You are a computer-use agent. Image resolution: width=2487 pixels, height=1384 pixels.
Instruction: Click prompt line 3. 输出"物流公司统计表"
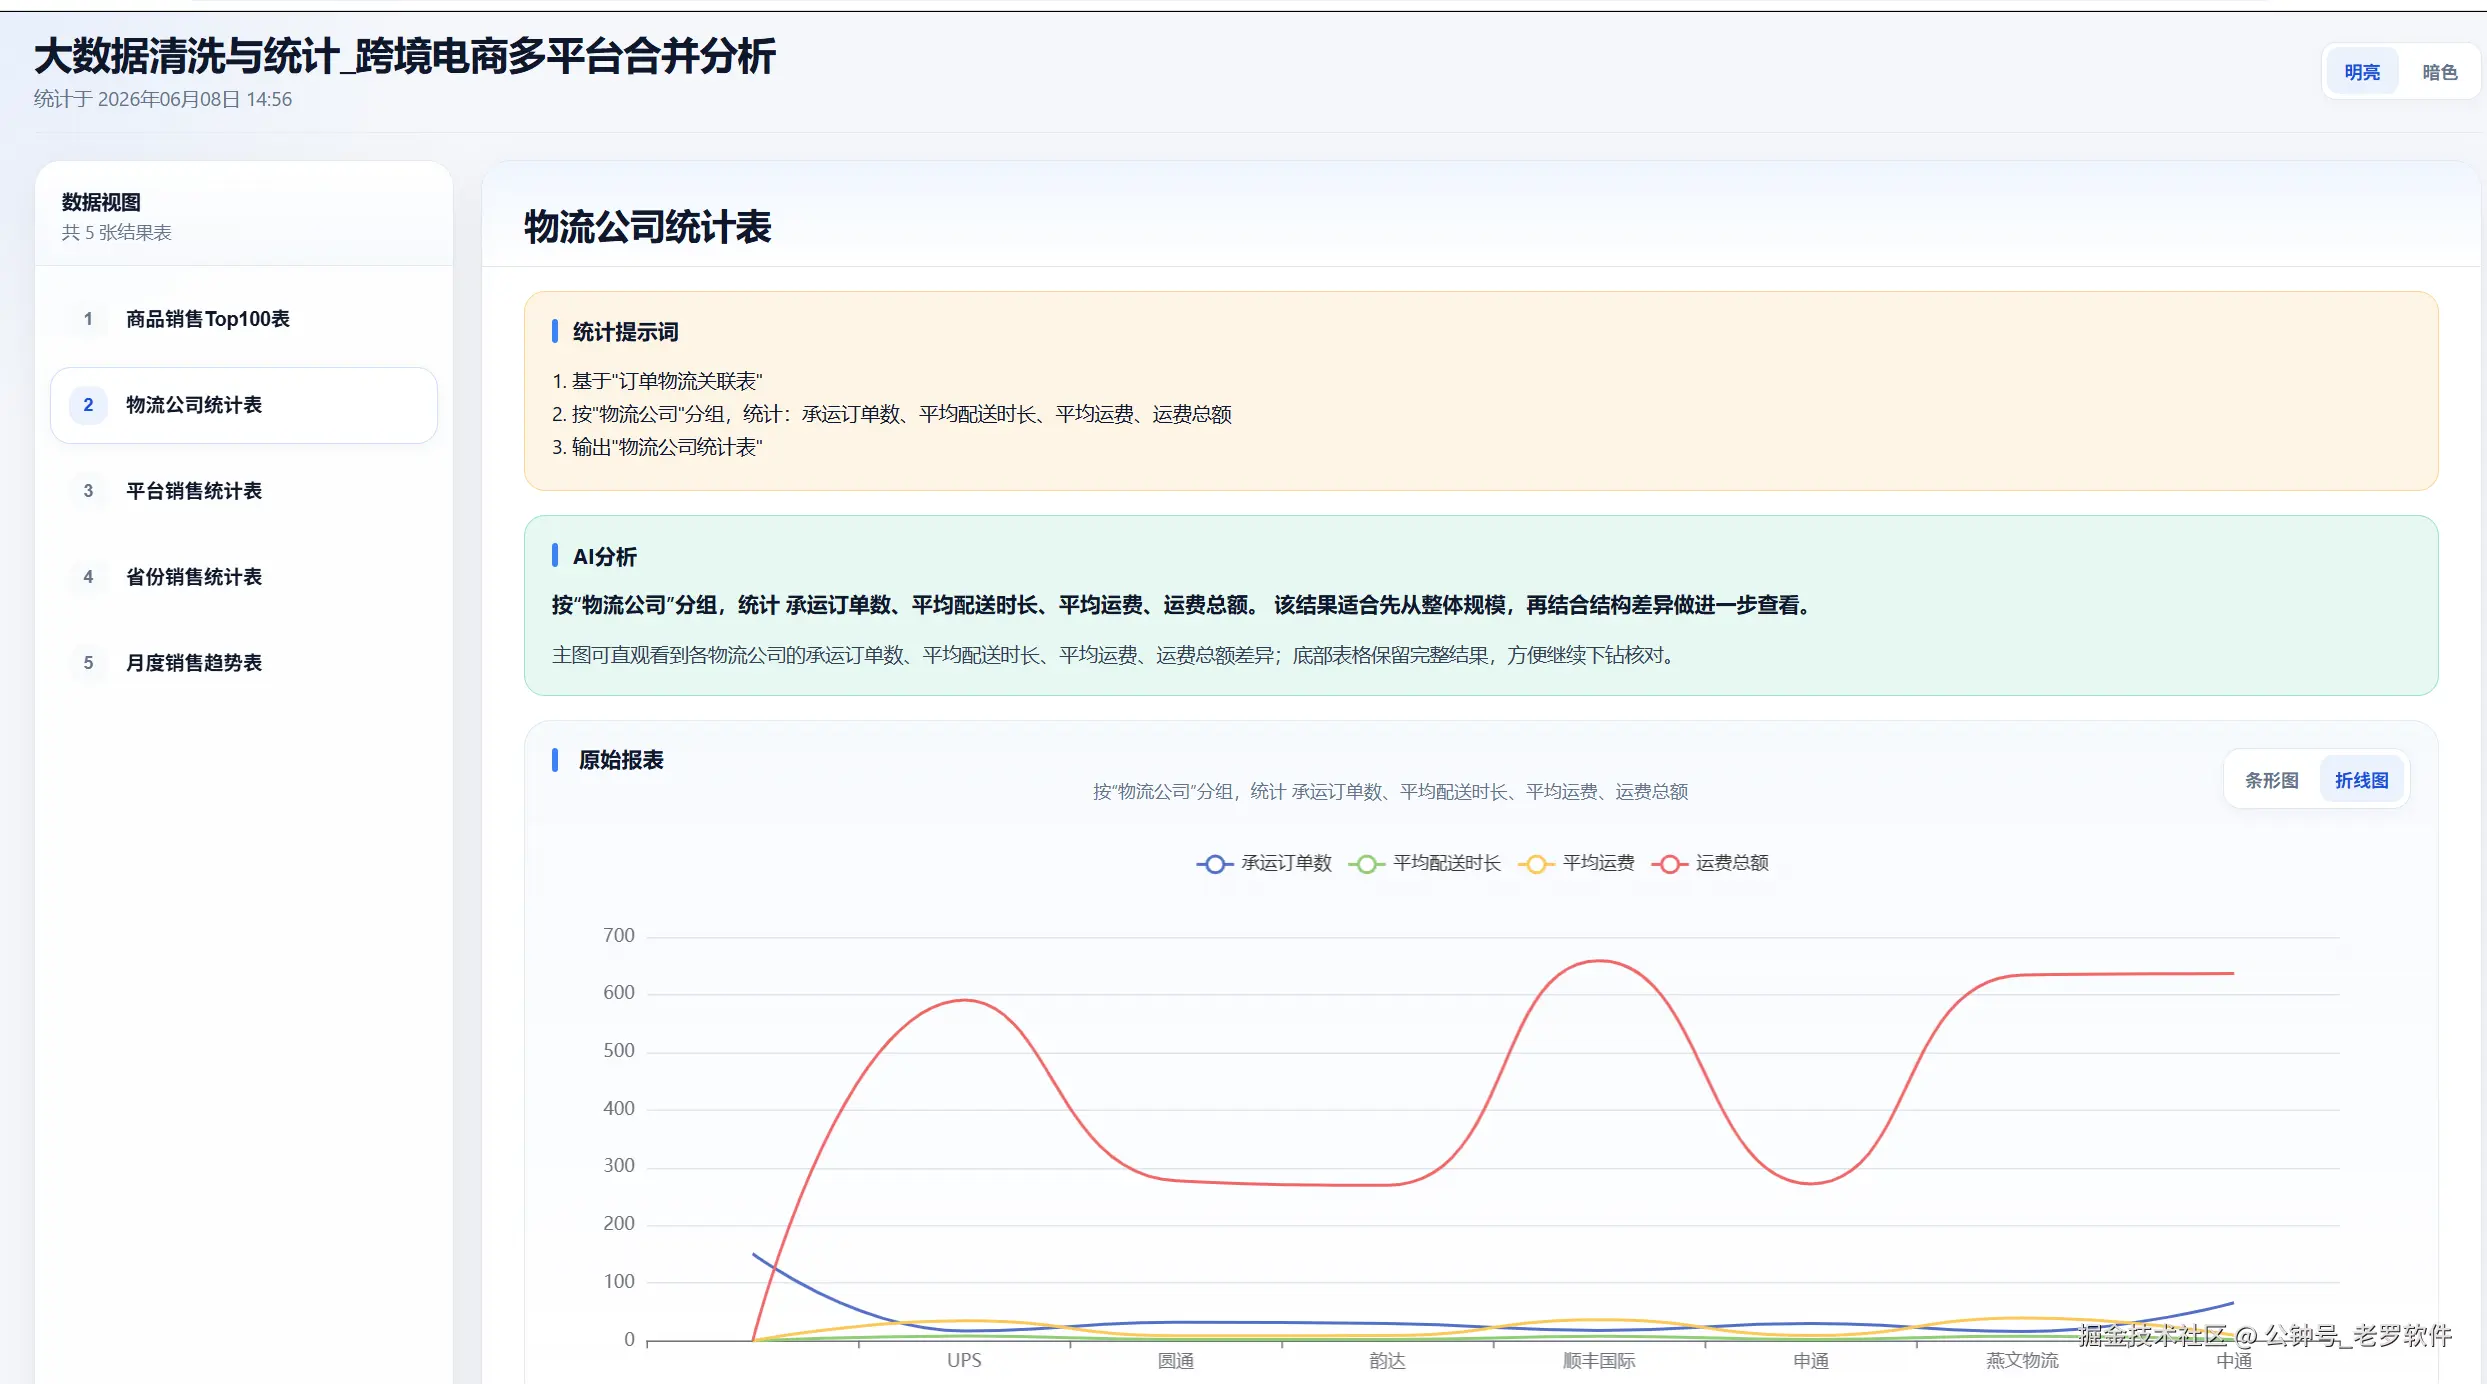(x=657, y=447)
